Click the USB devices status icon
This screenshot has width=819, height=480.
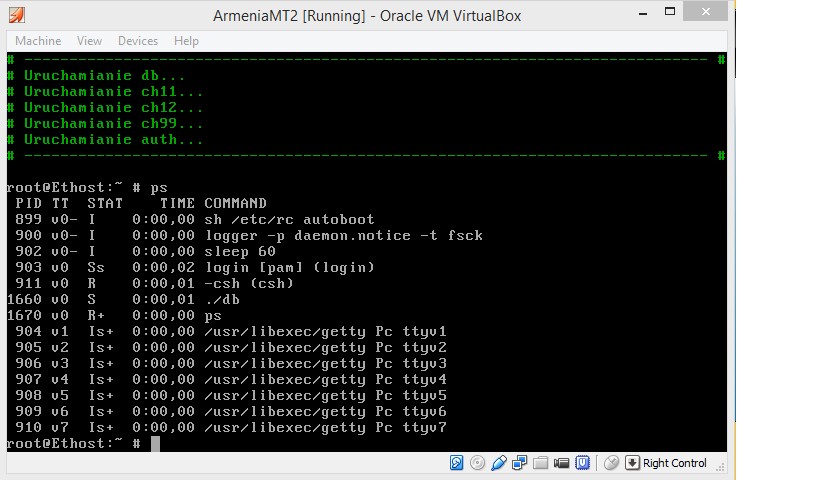coord(499,463)
